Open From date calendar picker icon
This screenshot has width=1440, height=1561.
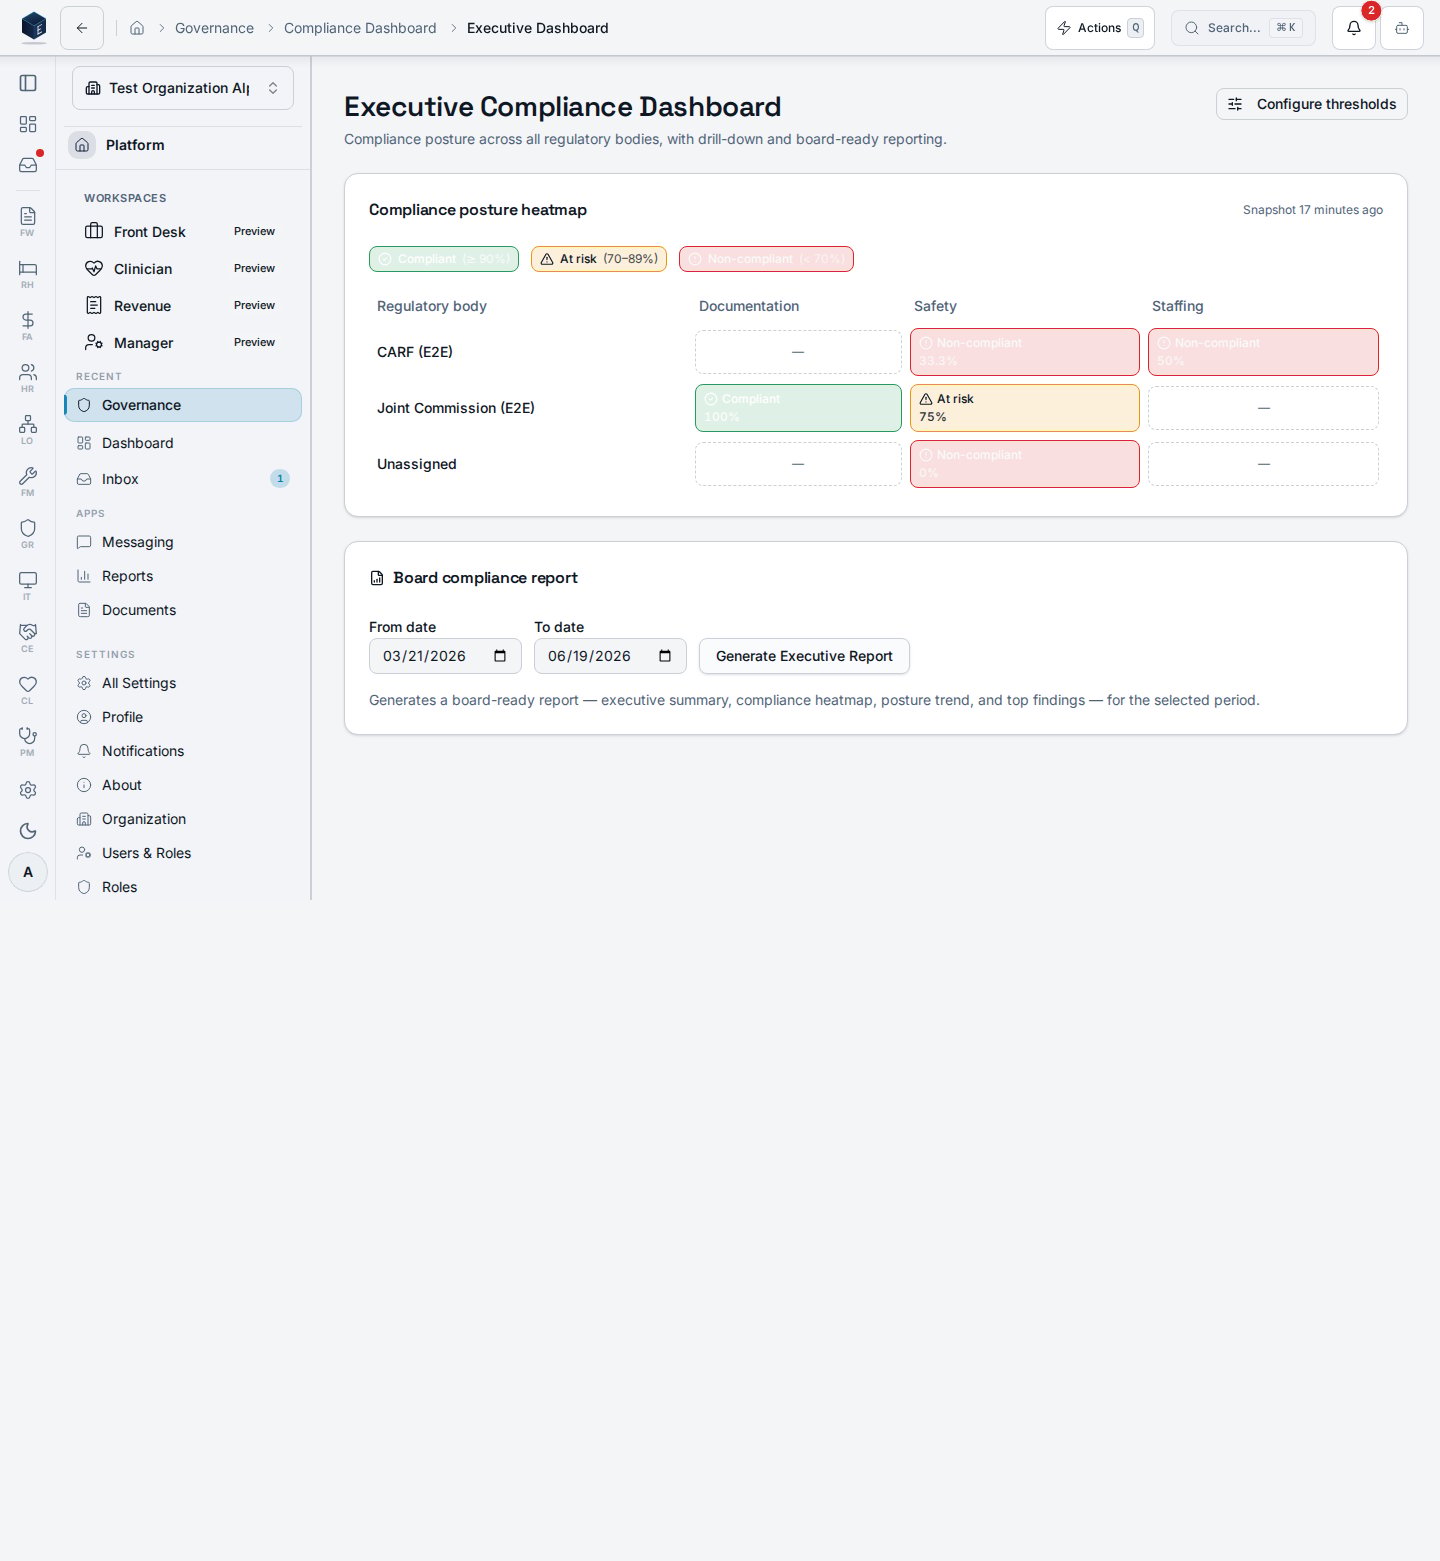pyautogui.click(x=500, y=656)
